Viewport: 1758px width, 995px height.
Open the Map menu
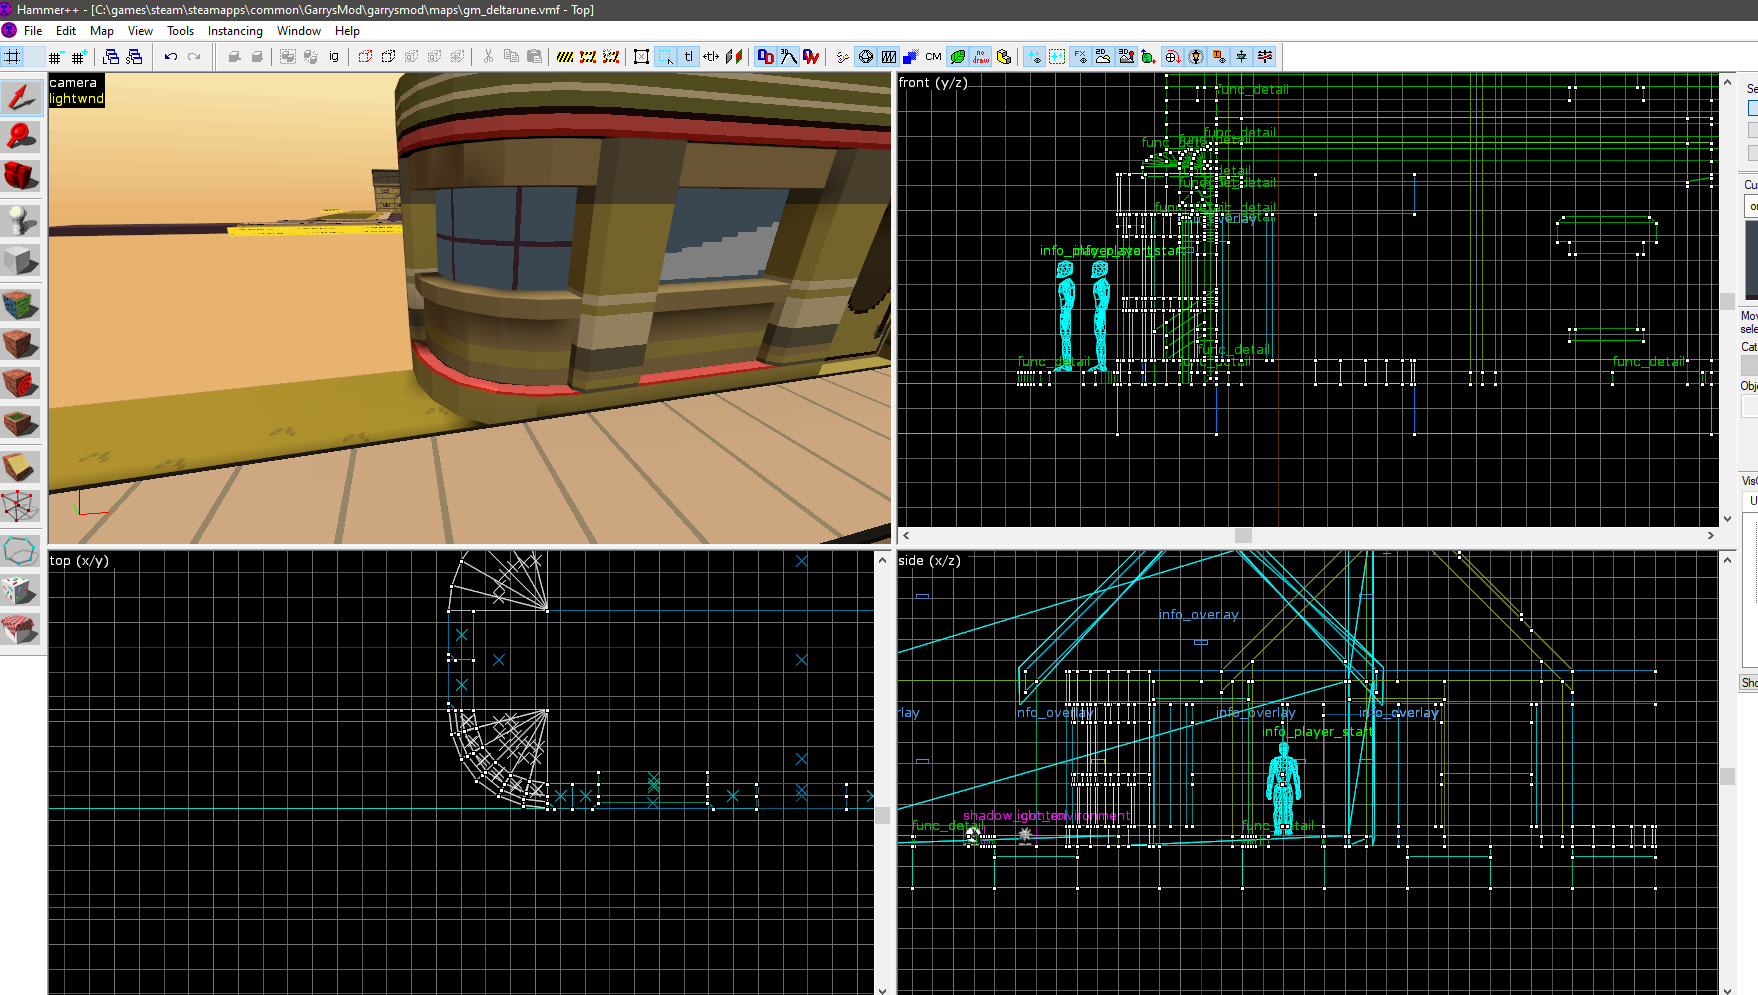pos(101,31)
